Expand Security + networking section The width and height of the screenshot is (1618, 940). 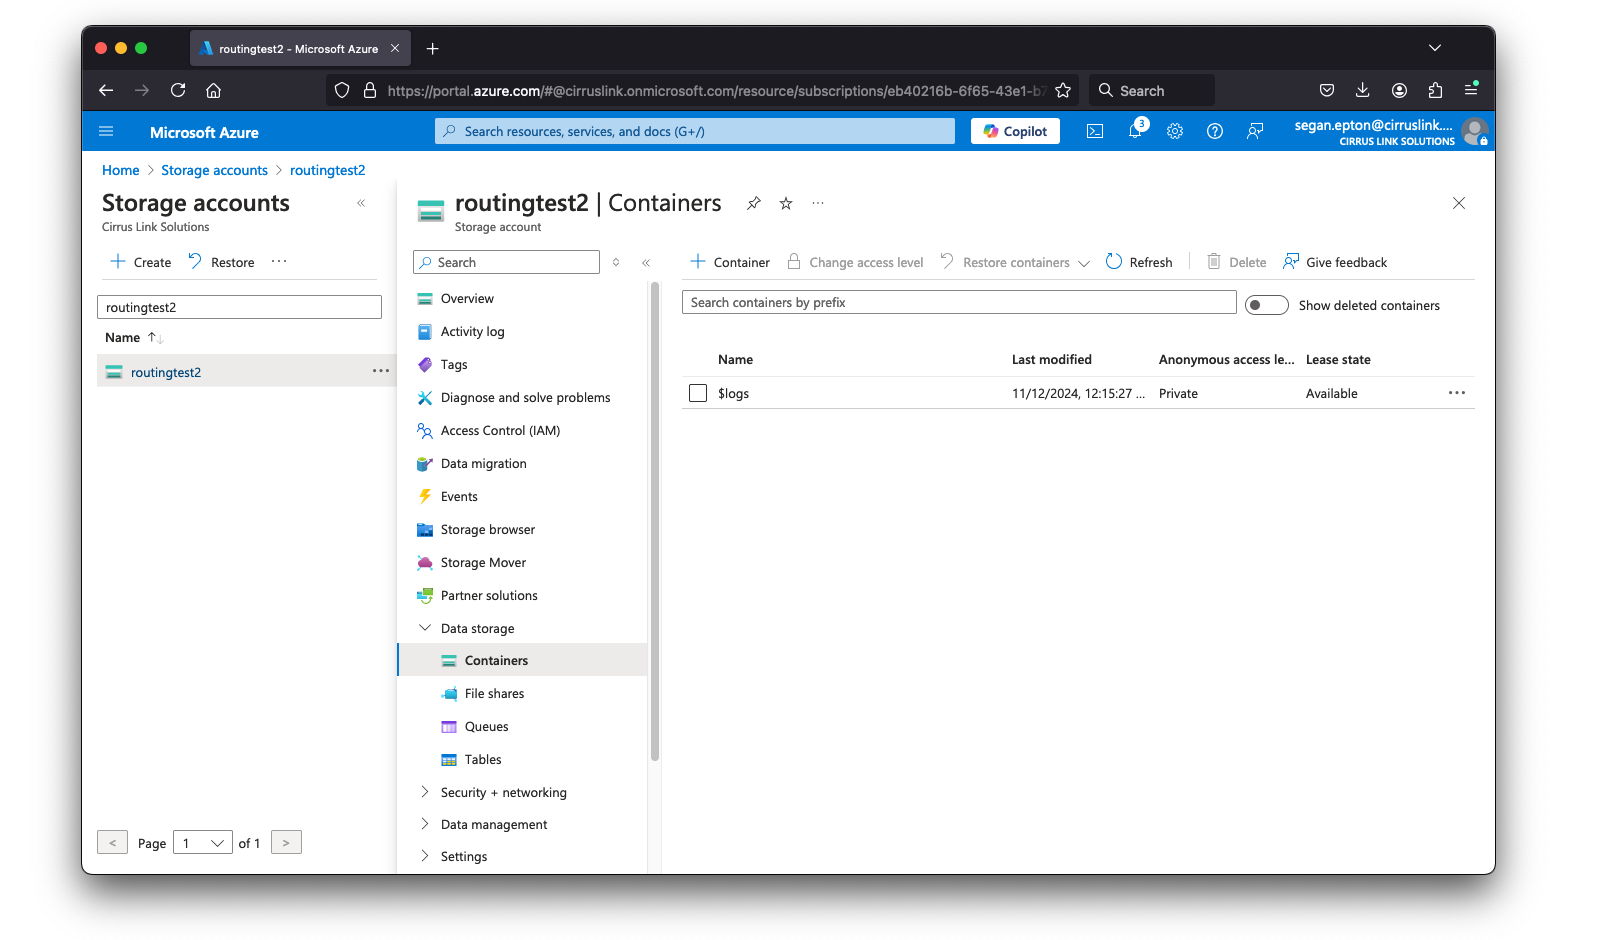click(x=425, y=792)
